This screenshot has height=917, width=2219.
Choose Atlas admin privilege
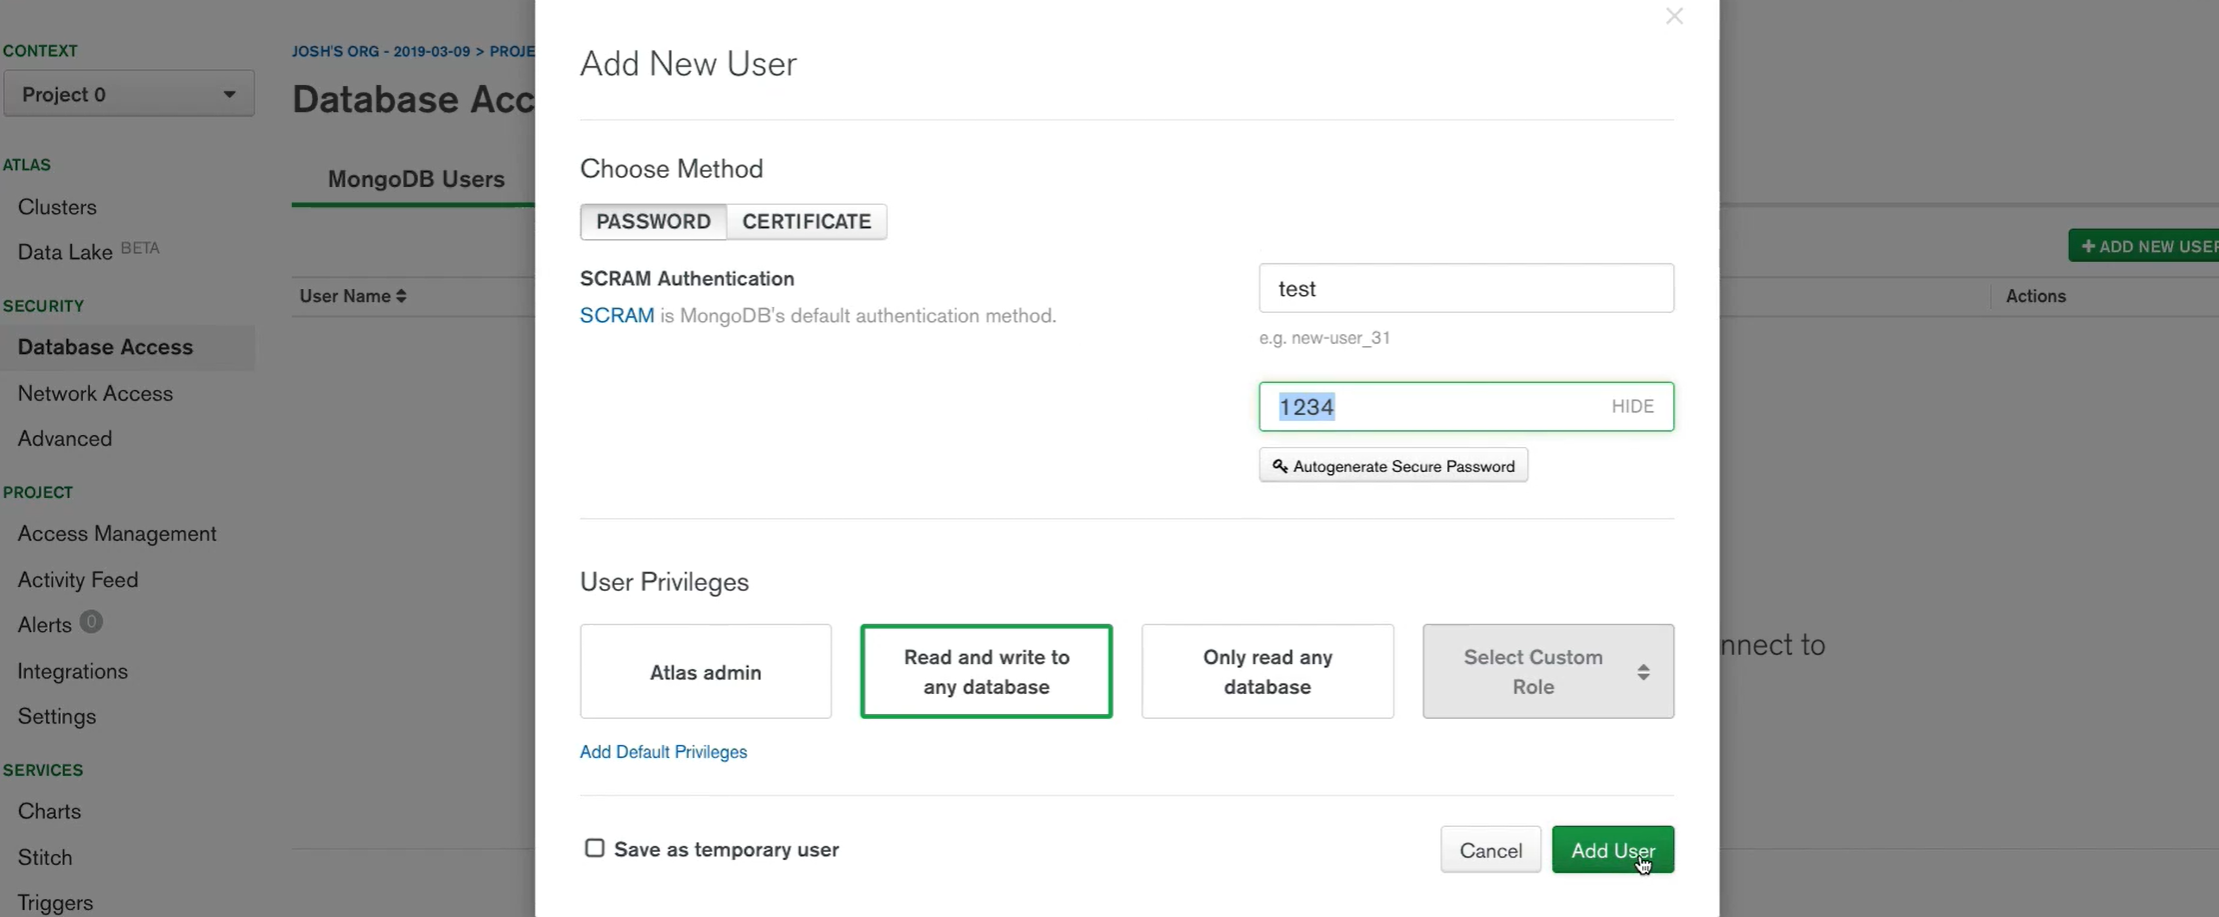705,672
